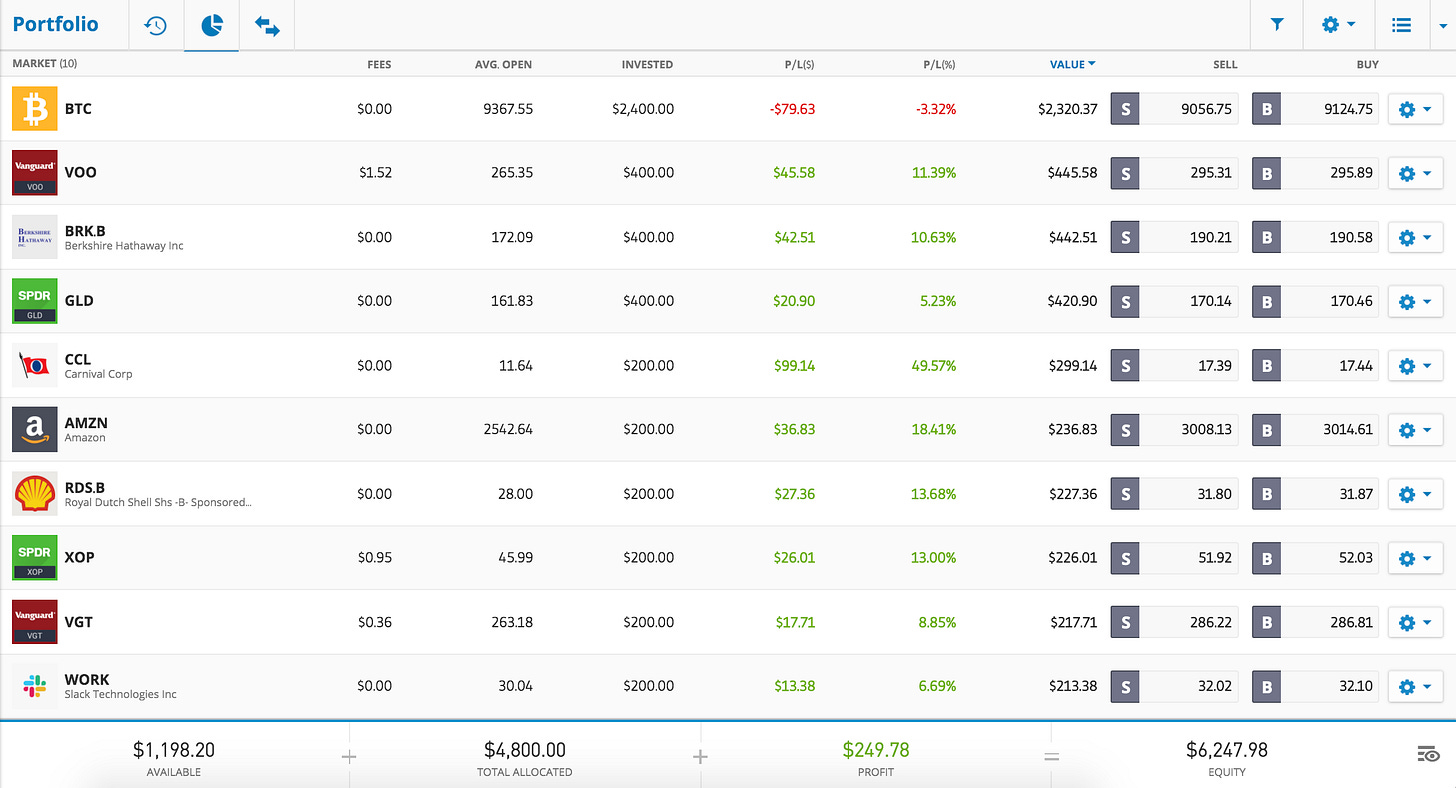Open the BRK.B row gear dropdown
Screen dimensions: 1456x788
(x=1415, y=238)
